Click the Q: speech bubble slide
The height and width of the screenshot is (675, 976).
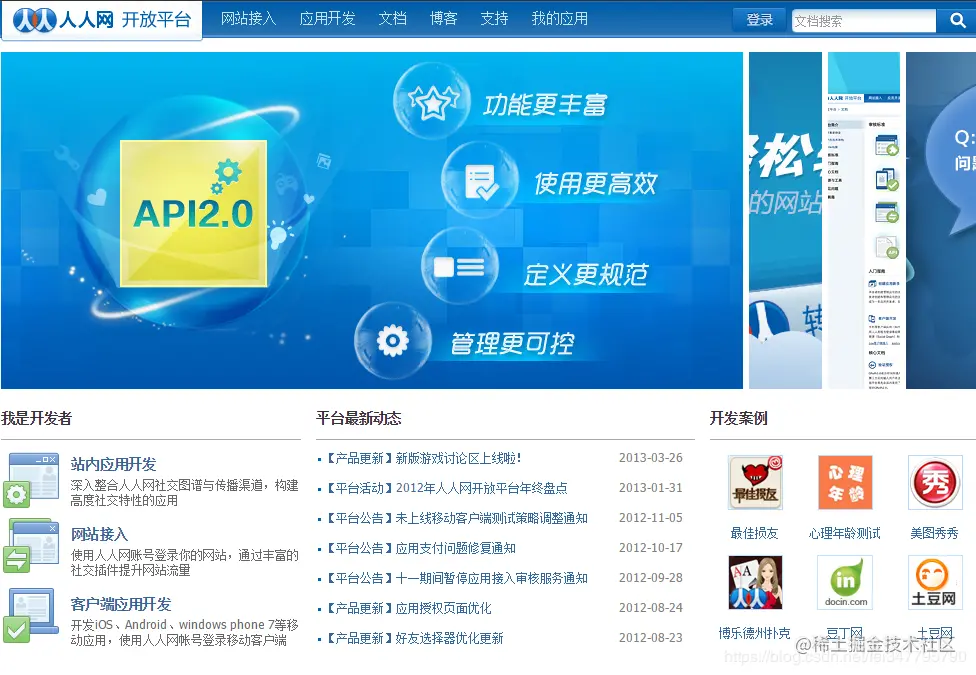click(x=941, y=220)
